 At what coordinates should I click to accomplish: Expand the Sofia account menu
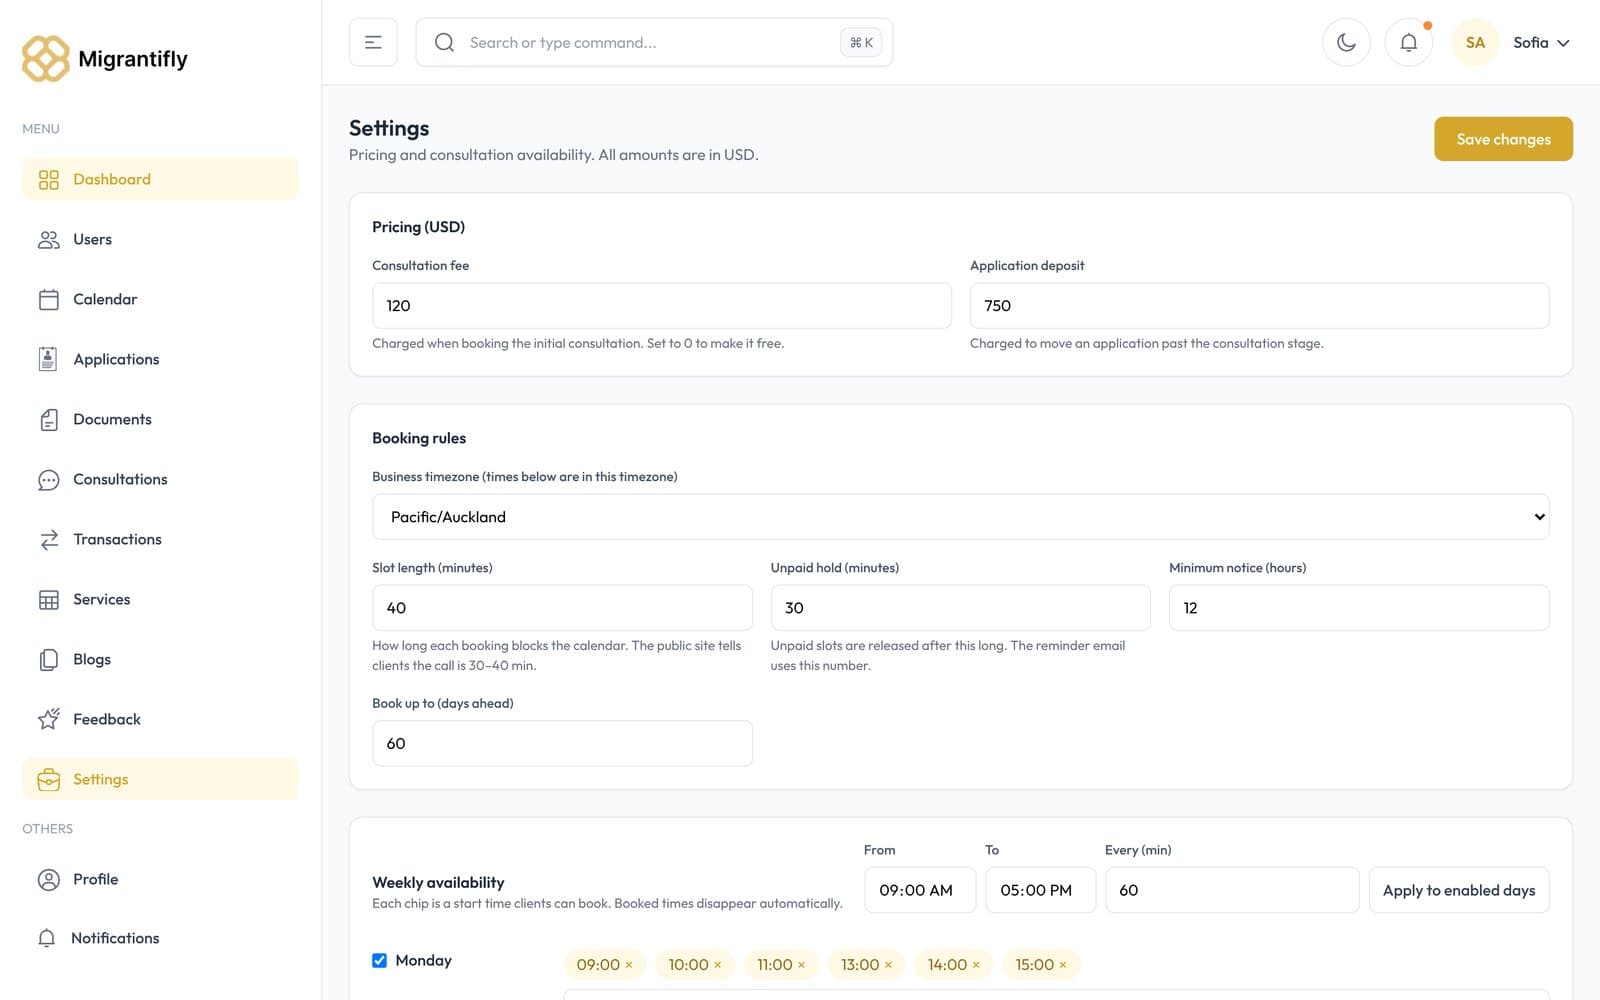(x=1541, y=42)
